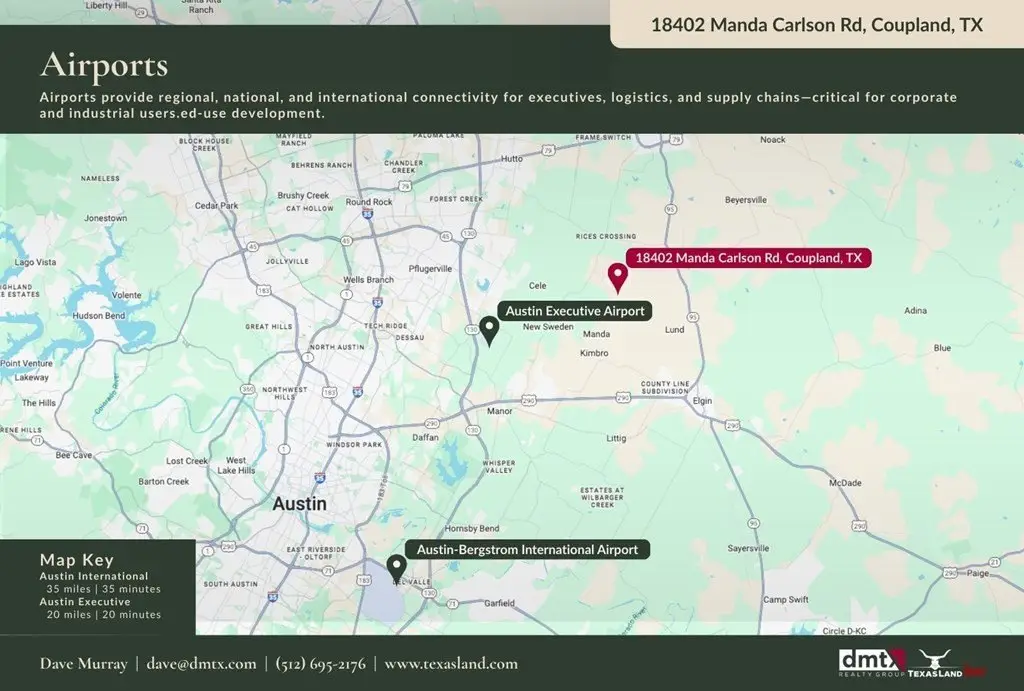Image resolution: width=1024 pixels, height=691 pixels.
Task: Click the address header at top right
Action: tap(816, 25)
